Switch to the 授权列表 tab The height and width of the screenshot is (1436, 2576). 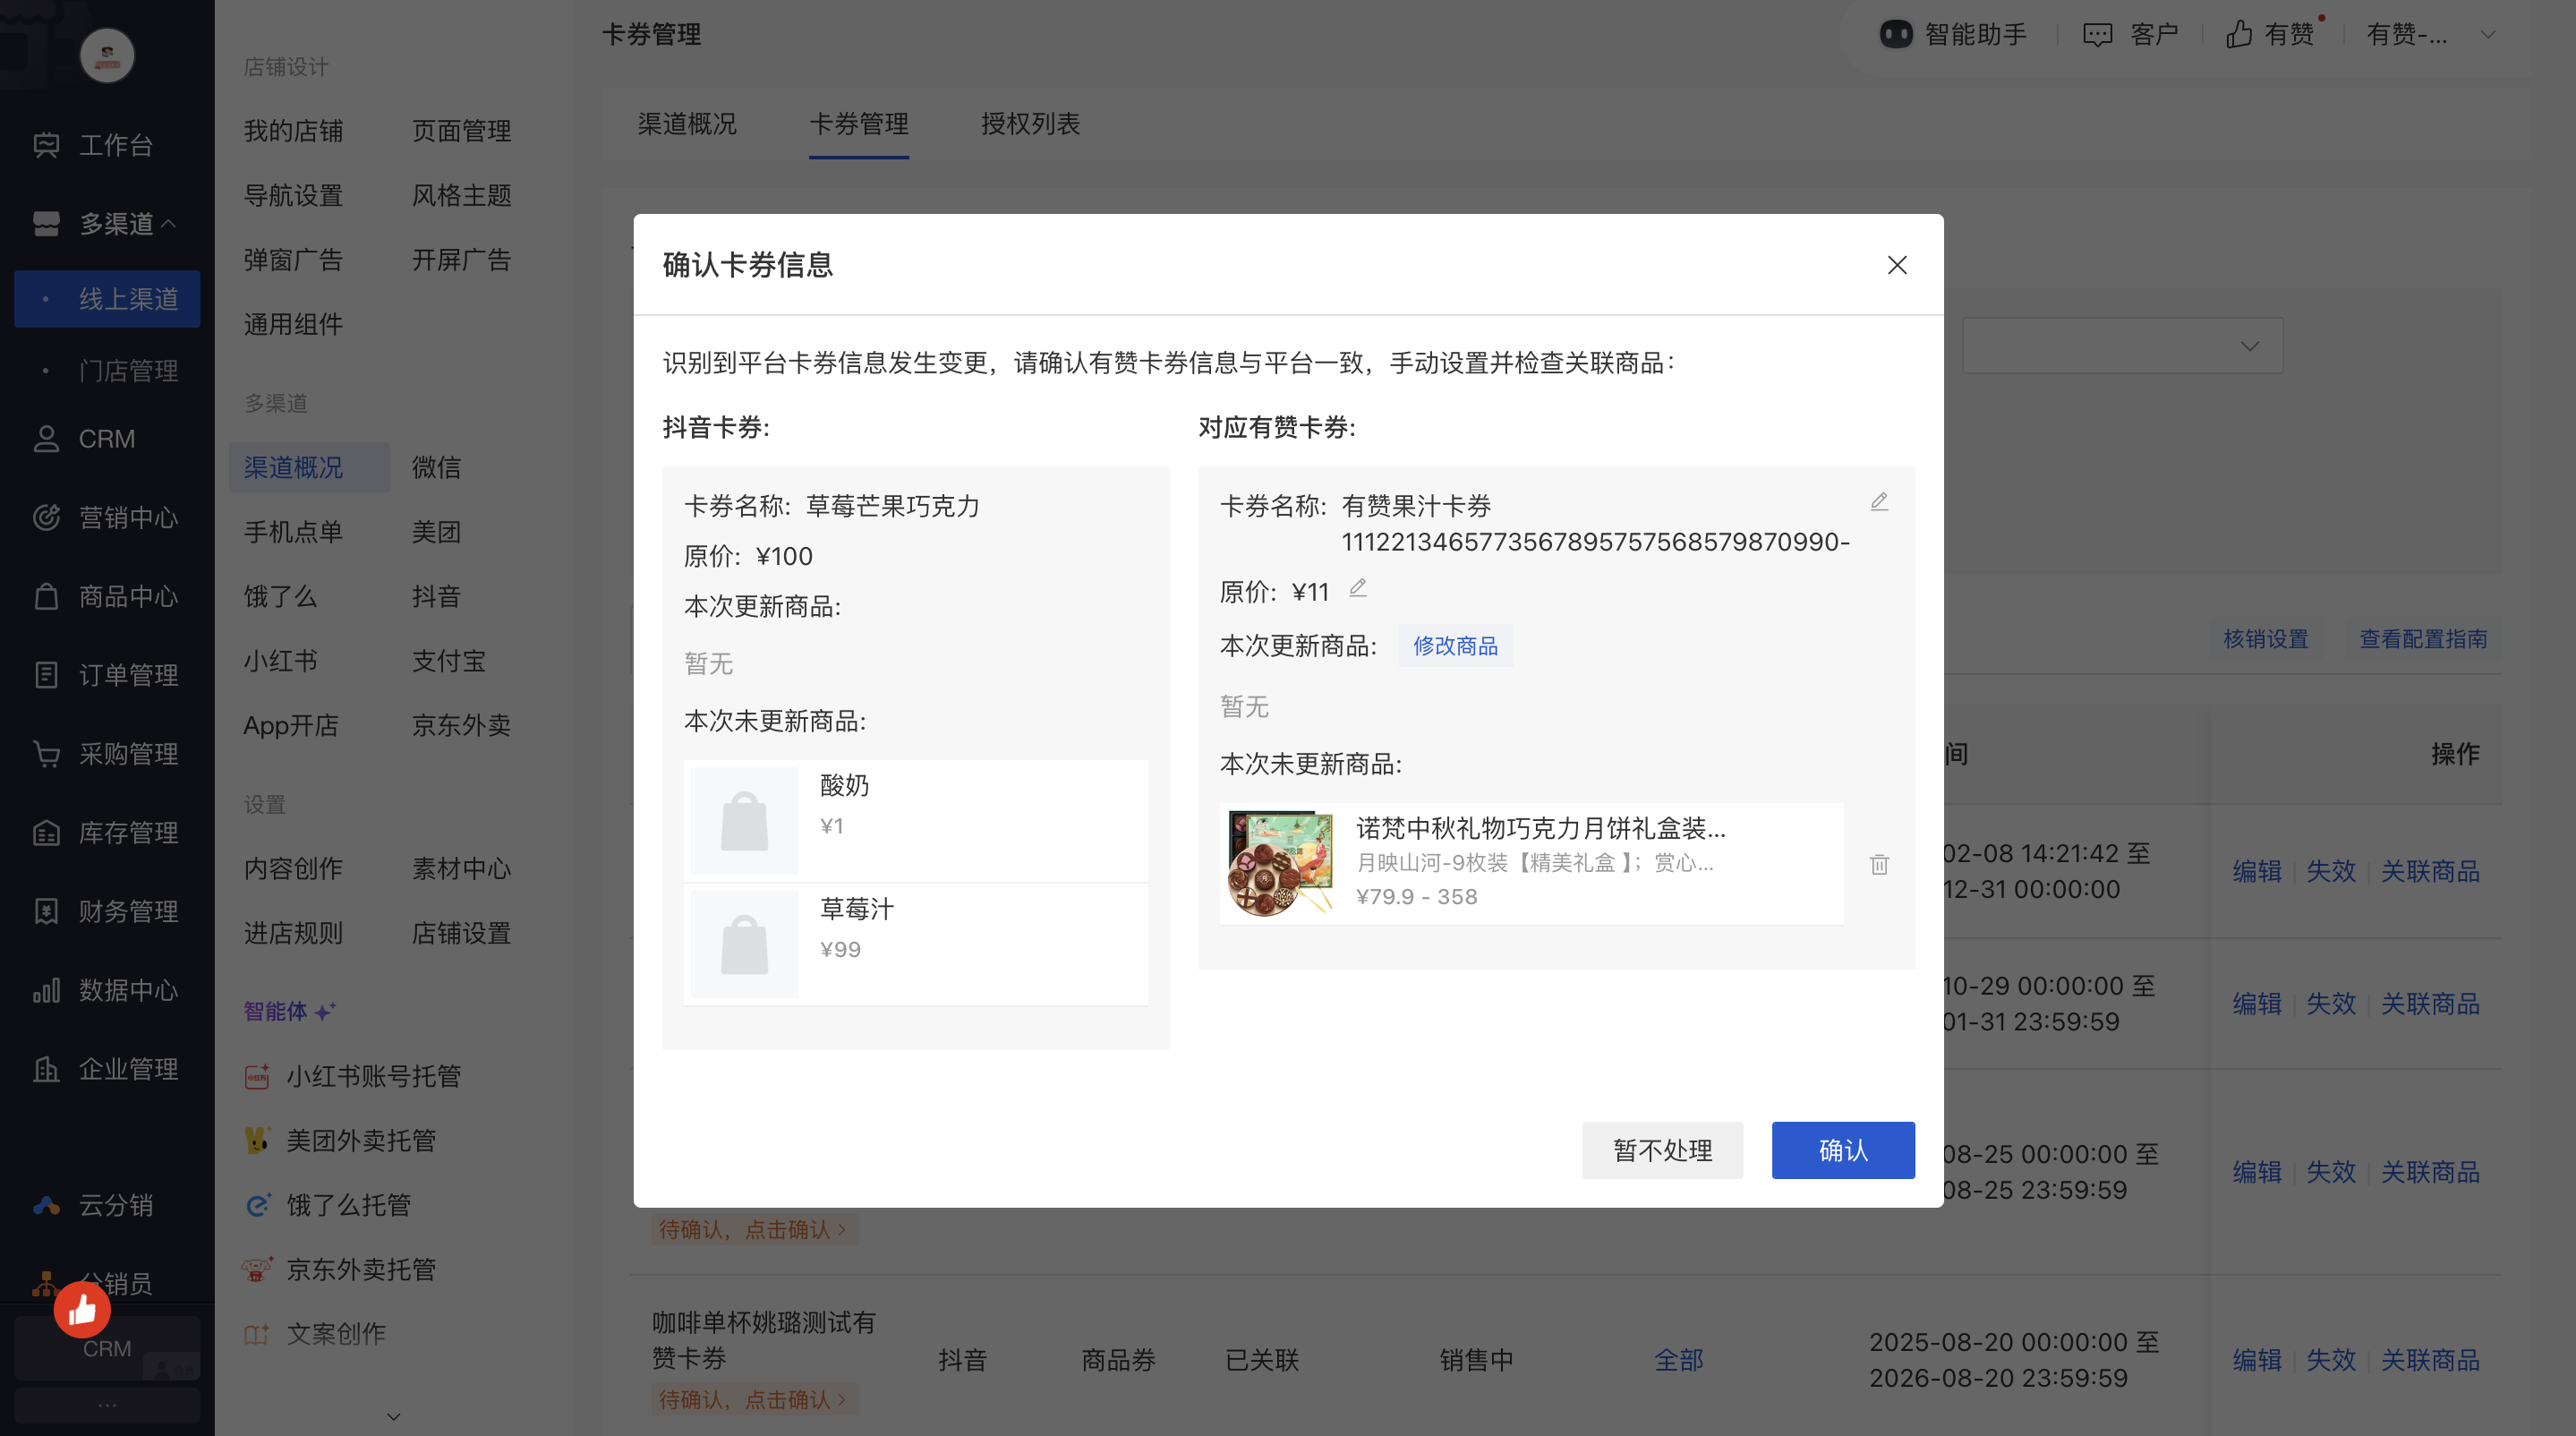pyautogui.click(x=1030, y=124)
